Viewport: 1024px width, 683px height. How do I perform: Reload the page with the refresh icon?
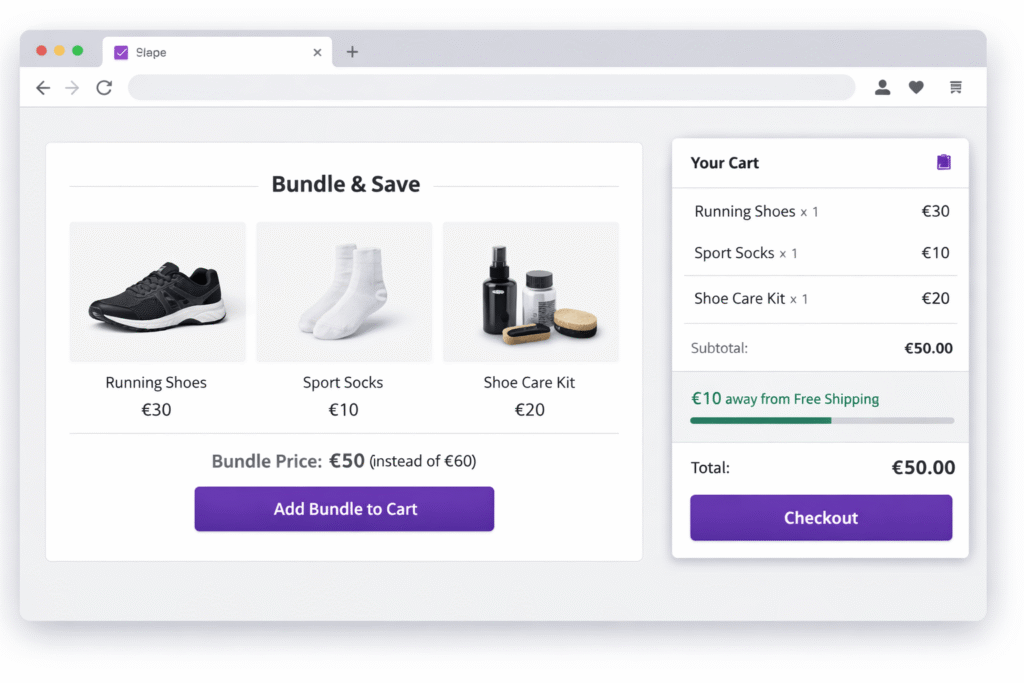pos(104,87)
